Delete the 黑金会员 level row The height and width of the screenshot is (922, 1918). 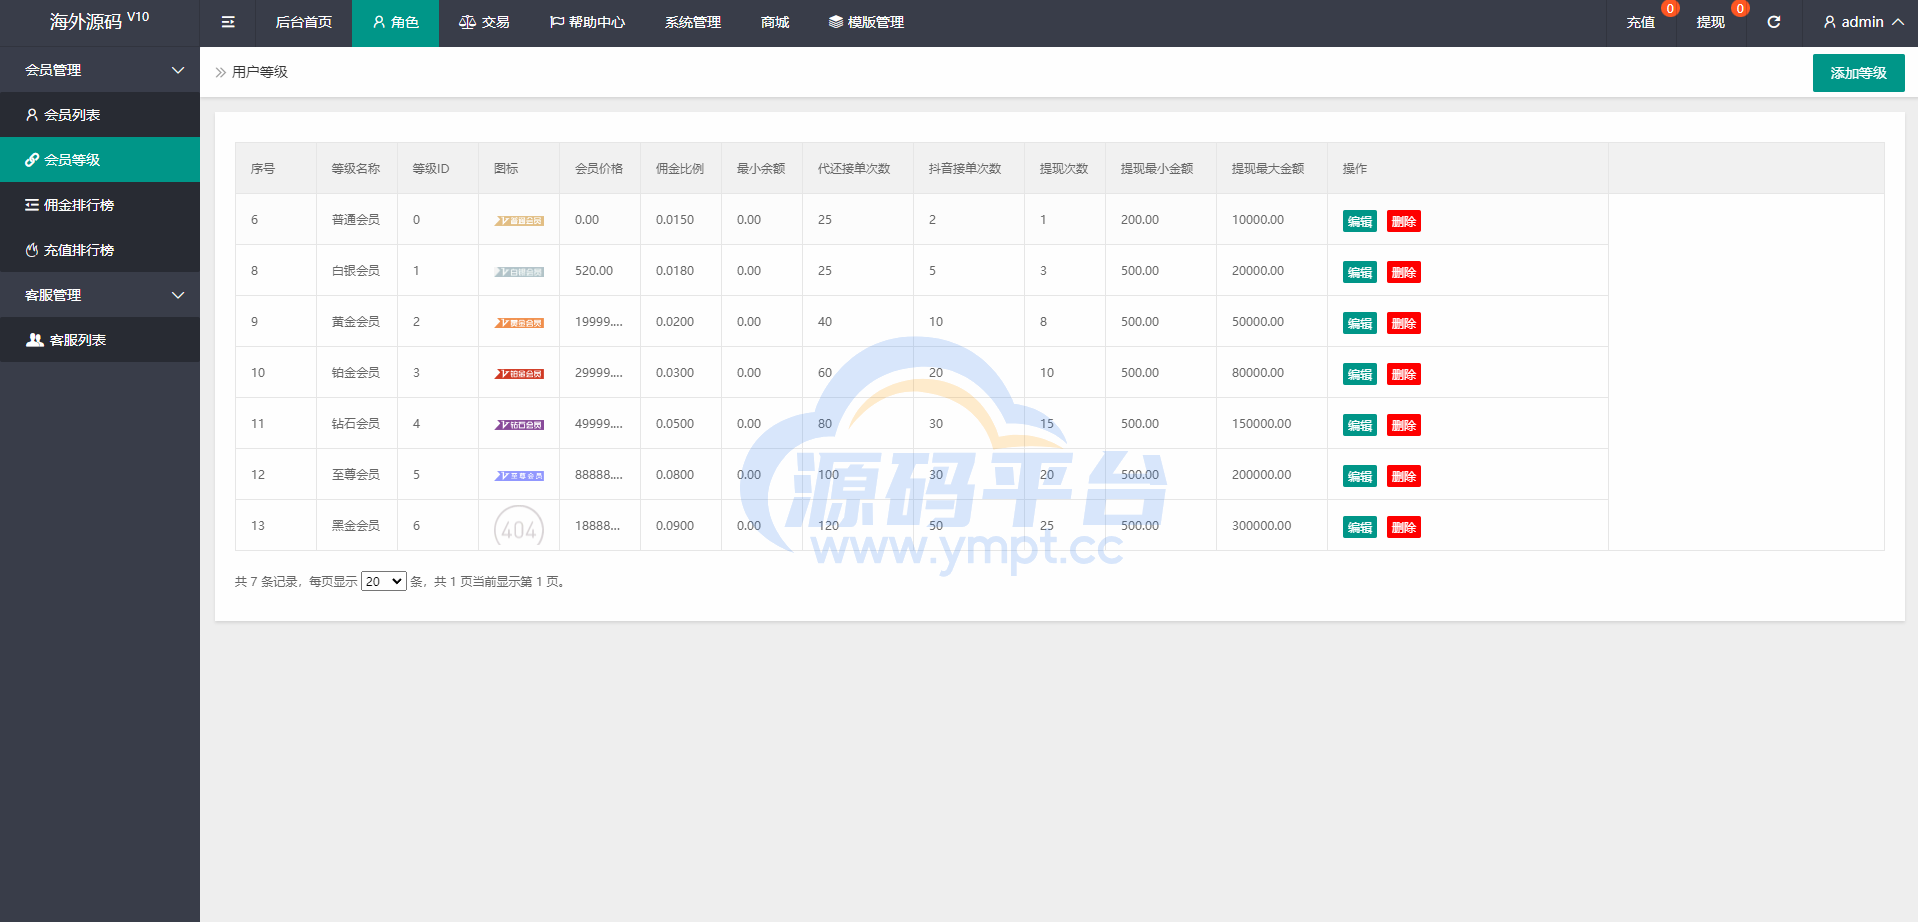[1403, 527]
